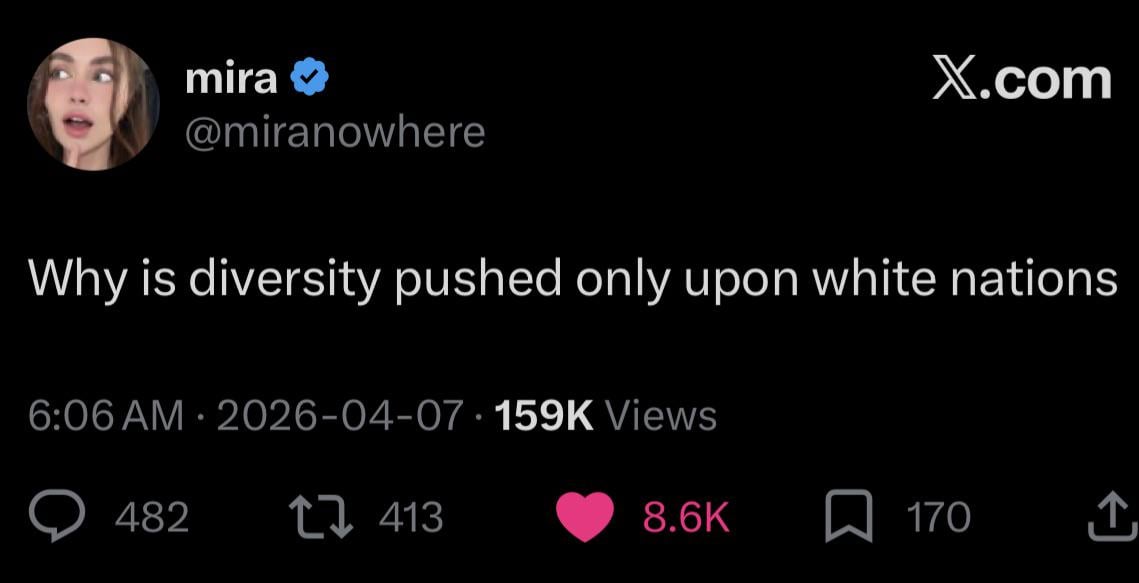Click the 8.6K likes count
1139x583 pixels.
[685, 517]
